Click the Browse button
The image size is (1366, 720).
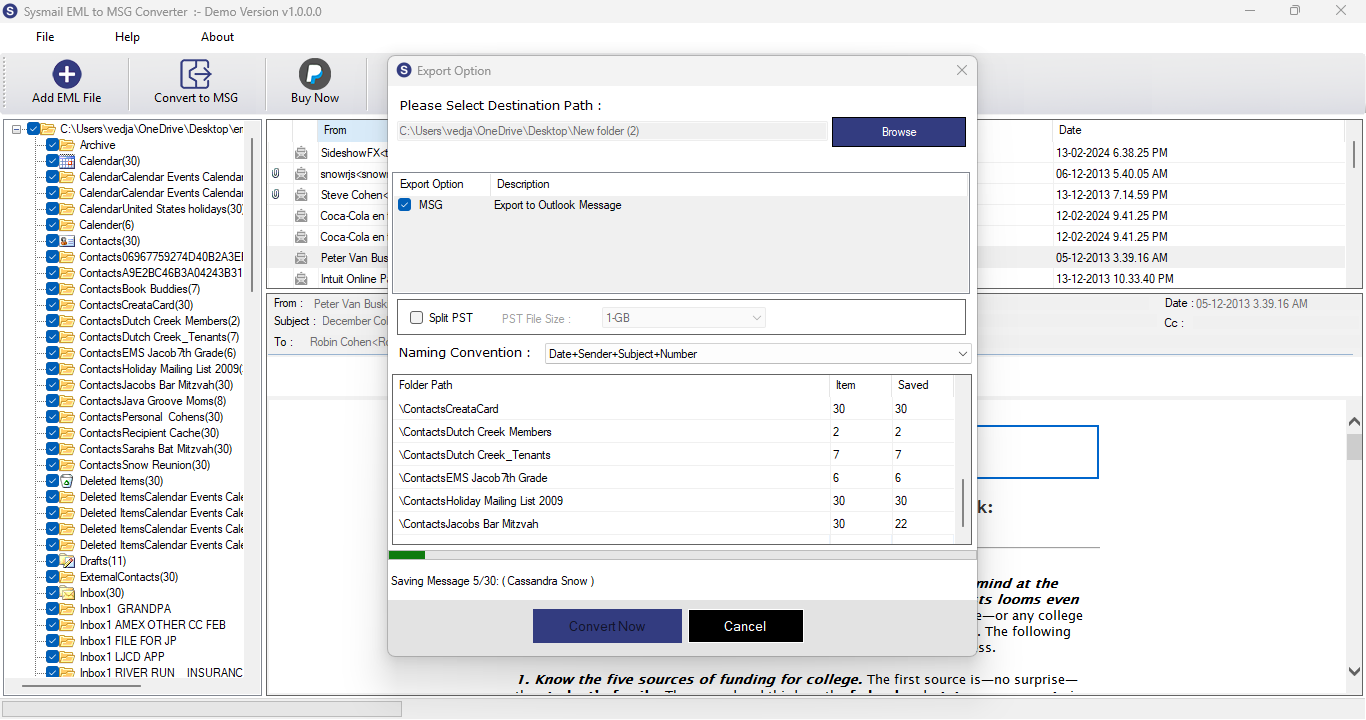pos(899,132)
